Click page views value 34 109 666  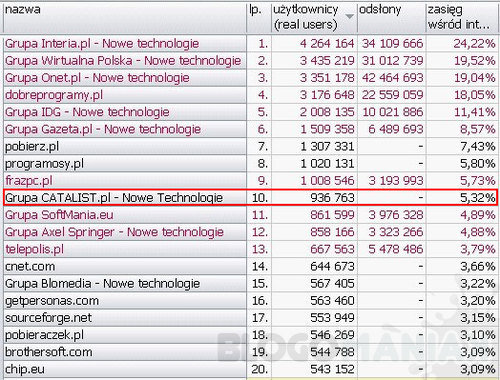coord(392,44)
